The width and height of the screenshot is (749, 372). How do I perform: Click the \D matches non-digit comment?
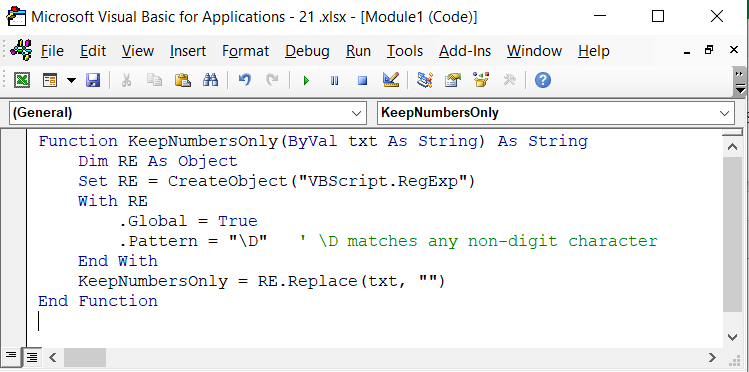tap(479, 241)
